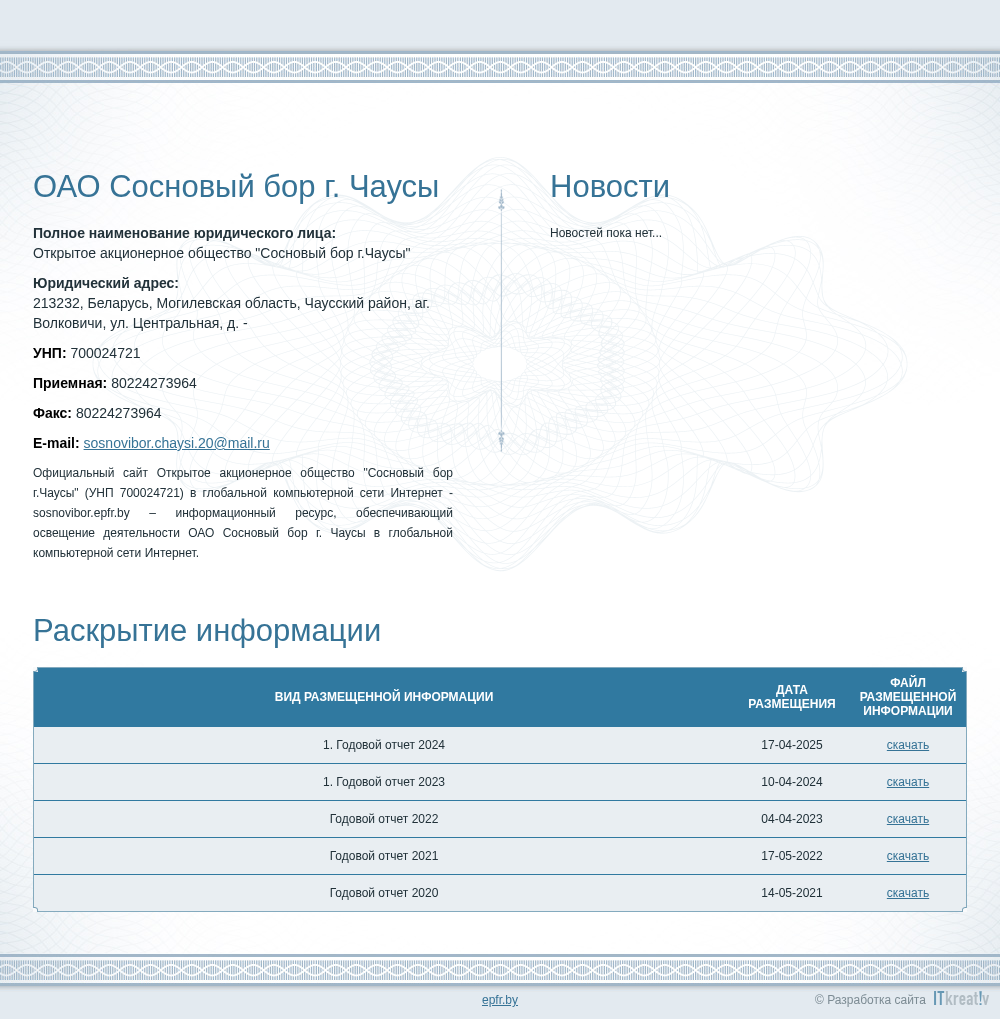Click the © Разработка сайта footer text
Viewport: 1000px width, 1019px height.
point(870,1000)
